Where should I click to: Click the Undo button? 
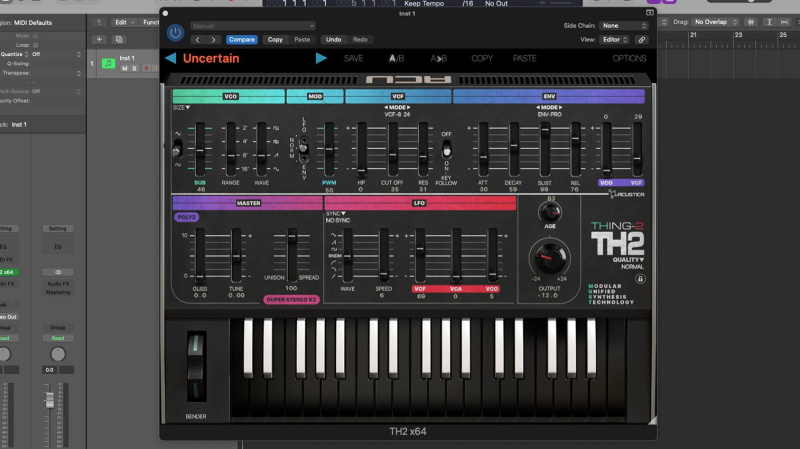click(x=333, y=39)
